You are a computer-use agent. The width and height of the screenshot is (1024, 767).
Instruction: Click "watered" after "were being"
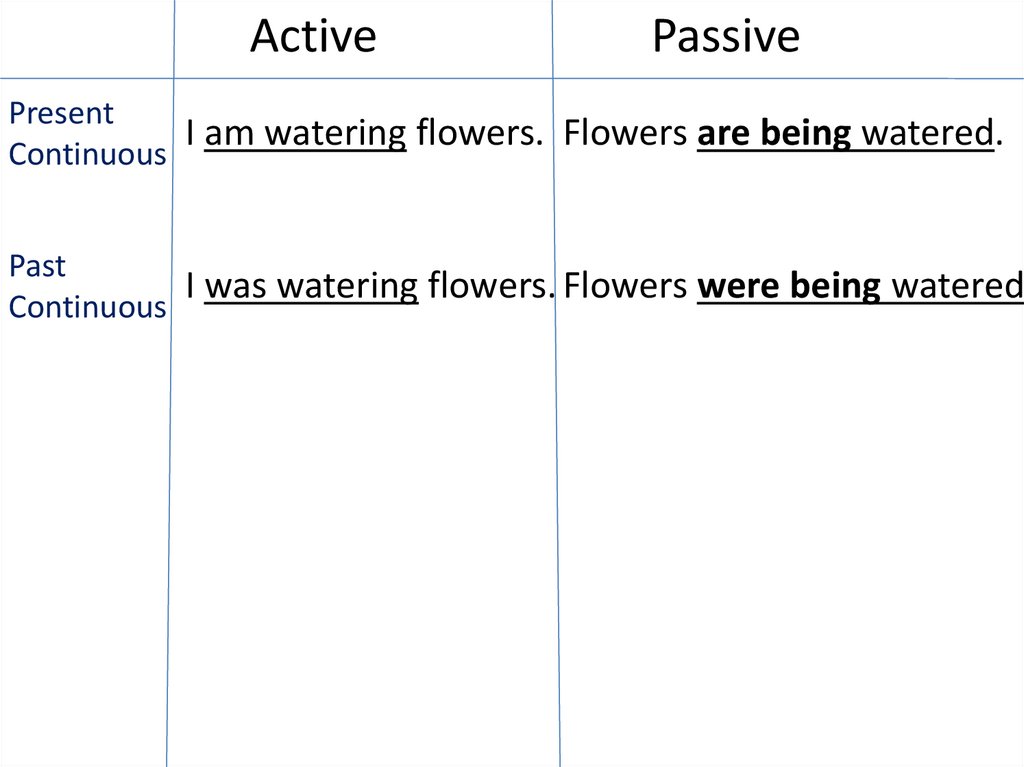[x=956, y=286]
